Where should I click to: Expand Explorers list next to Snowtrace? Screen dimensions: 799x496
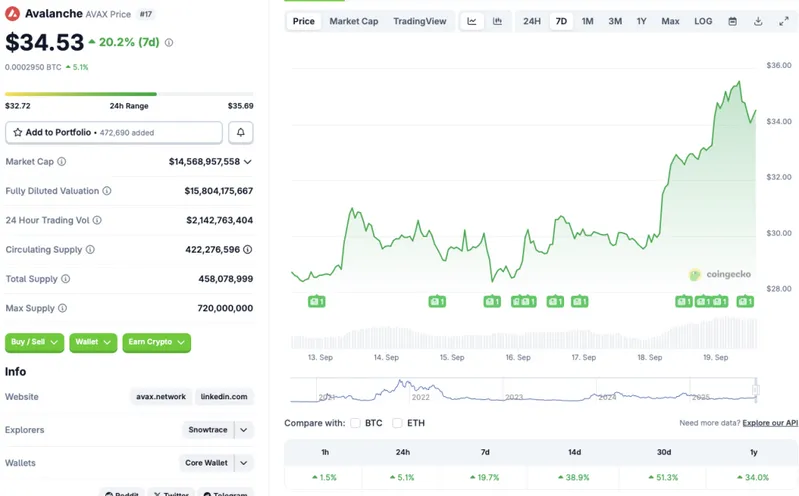pyautogui.click(x=244, y=430)
